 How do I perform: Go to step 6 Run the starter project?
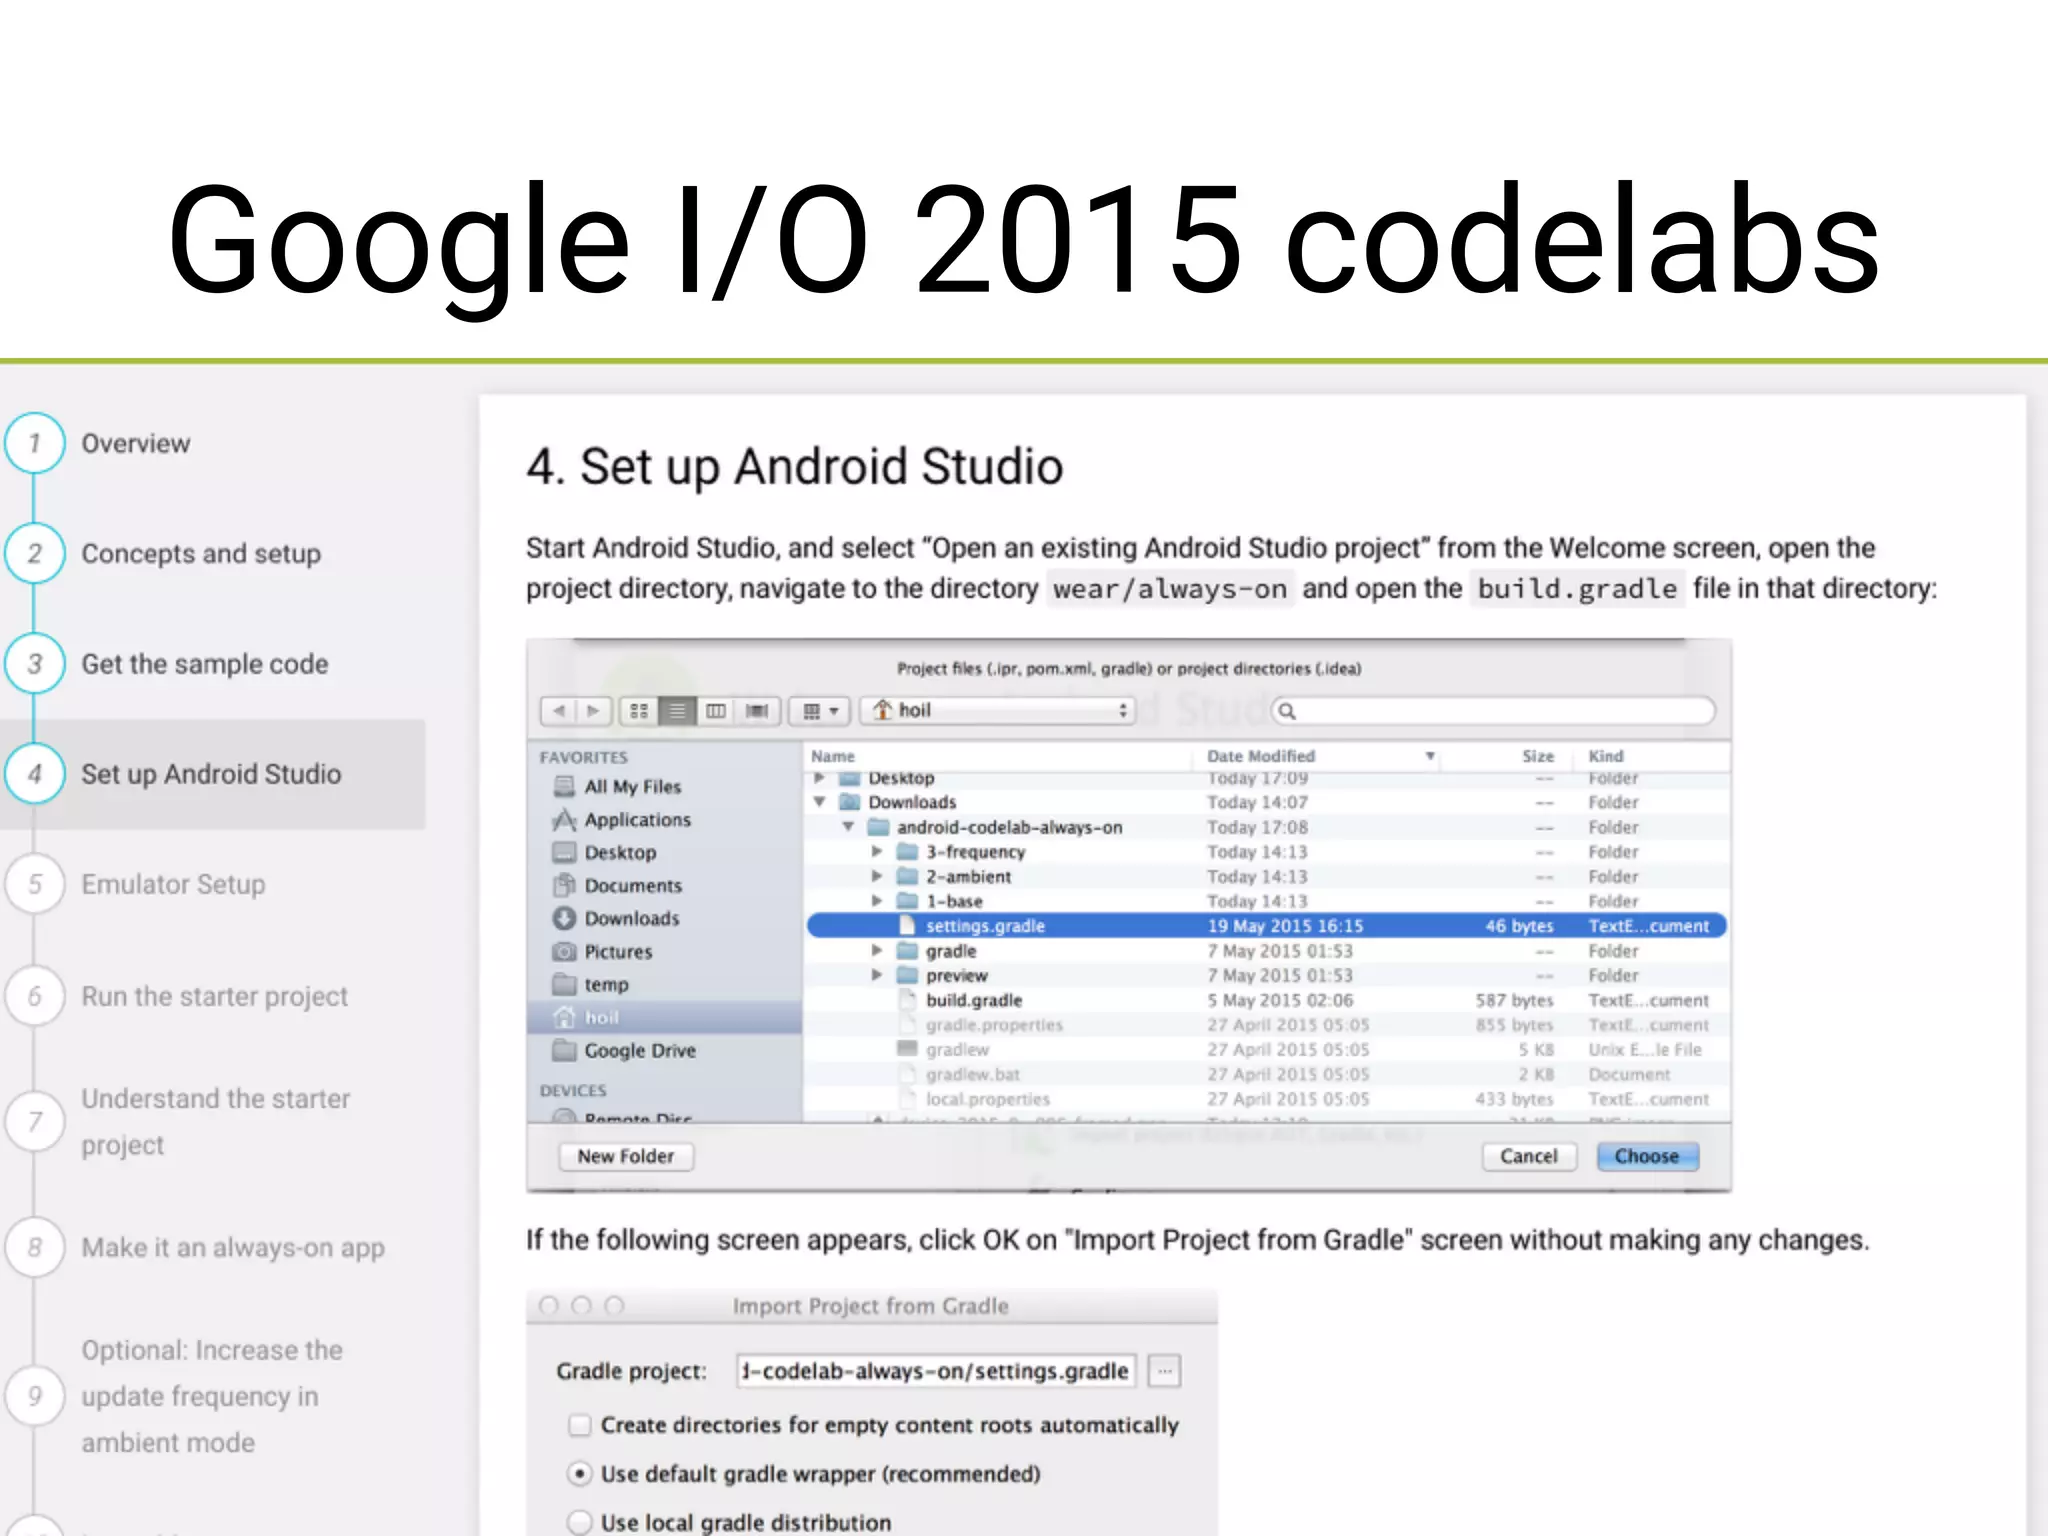178,996
